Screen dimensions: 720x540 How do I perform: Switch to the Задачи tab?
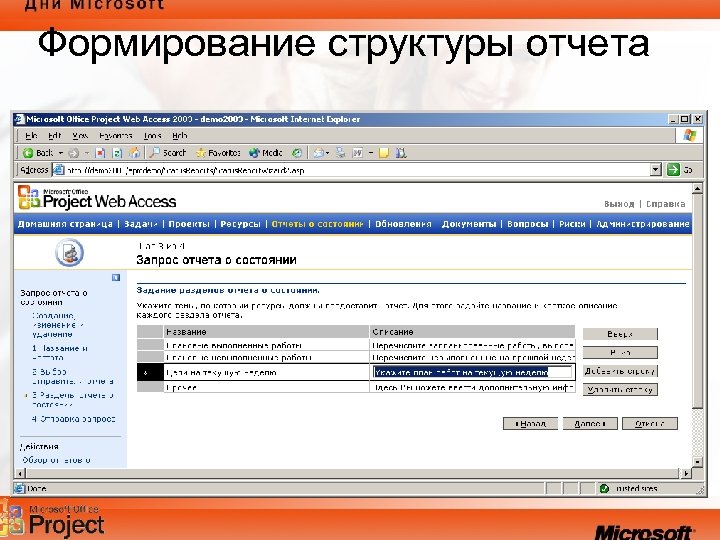141,224
